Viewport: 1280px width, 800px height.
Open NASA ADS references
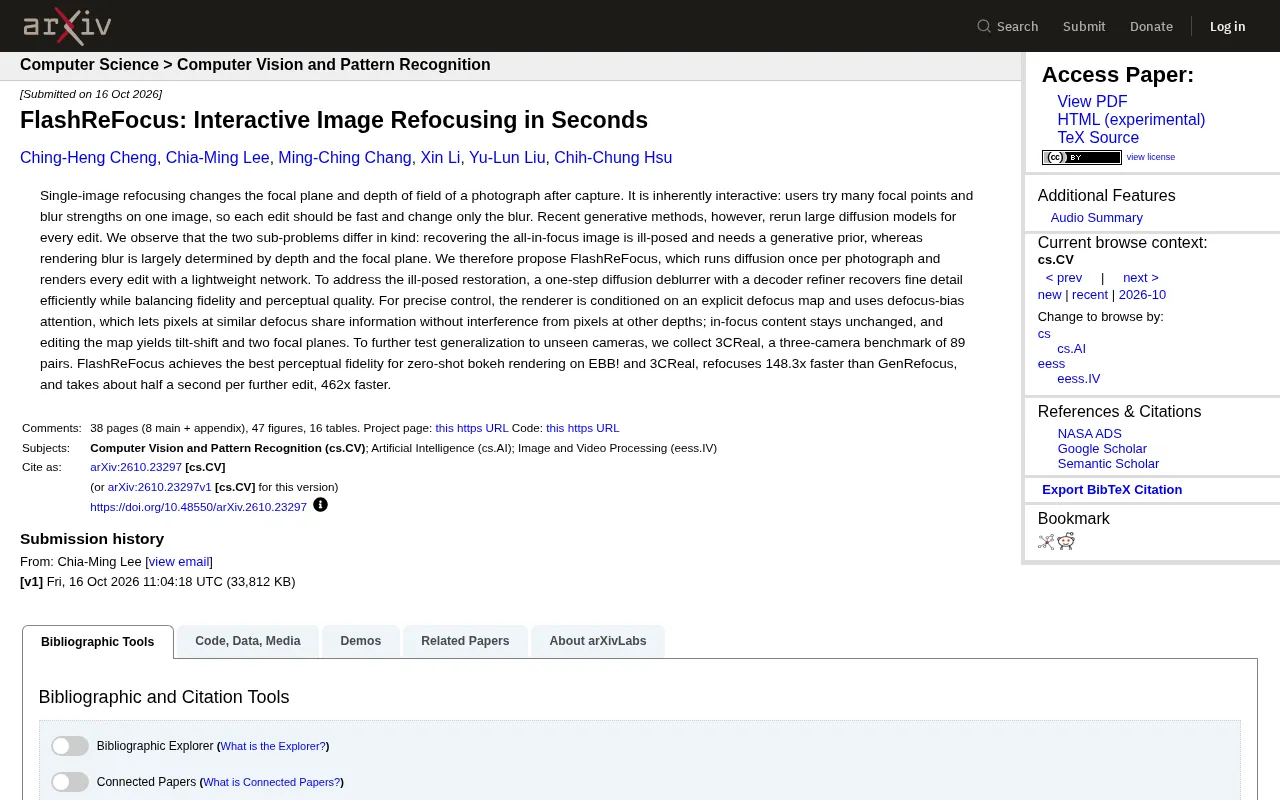[1089, 434]
